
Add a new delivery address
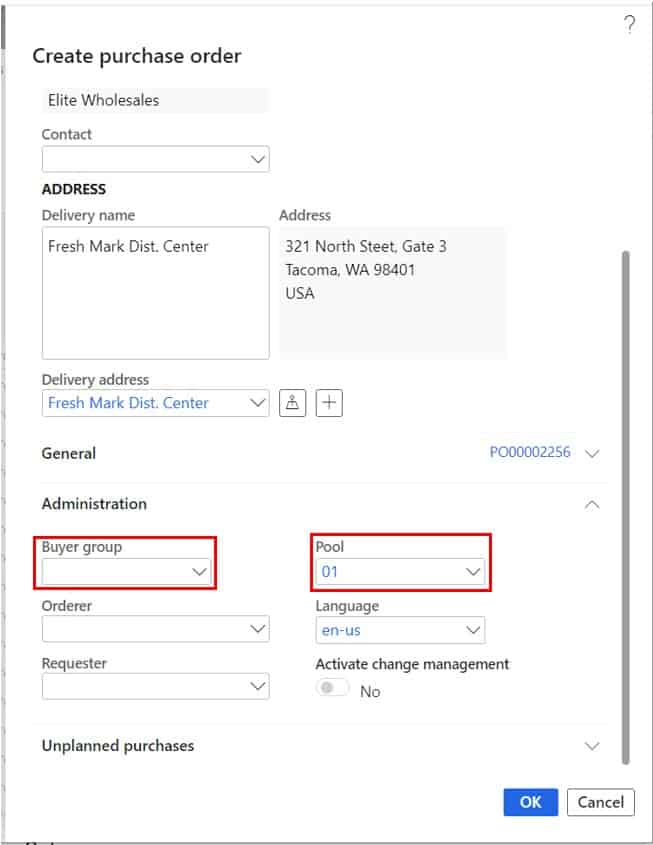tap(331, 402)
